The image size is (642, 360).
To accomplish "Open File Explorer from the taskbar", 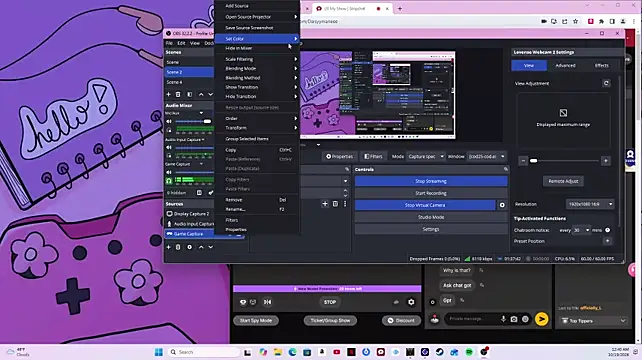I will pos(278,352).
